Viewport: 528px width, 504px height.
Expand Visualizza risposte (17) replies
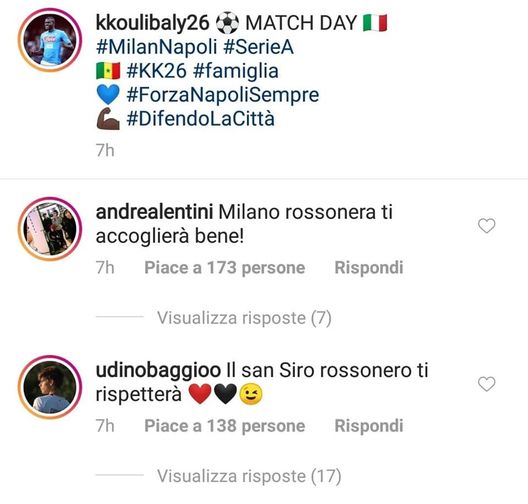tap(249, 476)
